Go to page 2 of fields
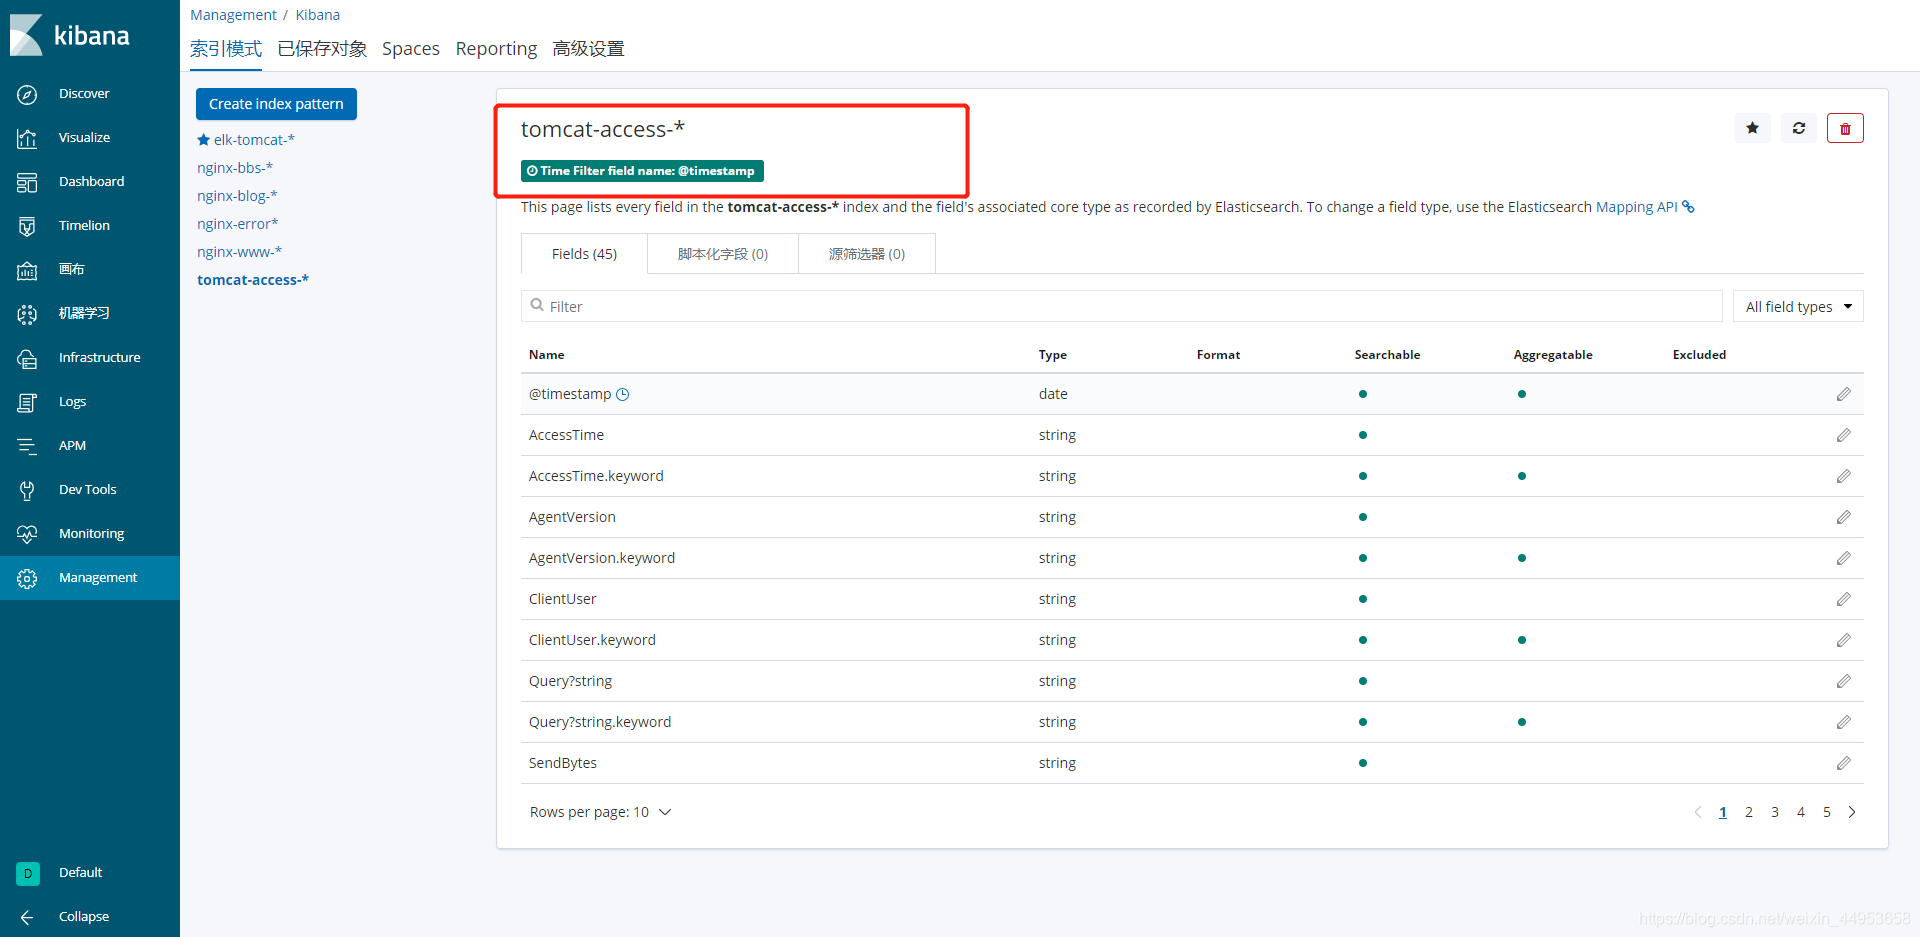Screen dimensions: 1920x937 (1749, 812)
